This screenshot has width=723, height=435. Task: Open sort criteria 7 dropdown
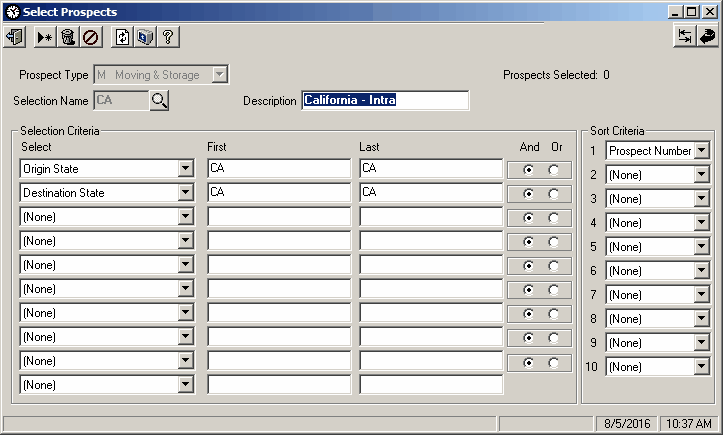point(701,294)
